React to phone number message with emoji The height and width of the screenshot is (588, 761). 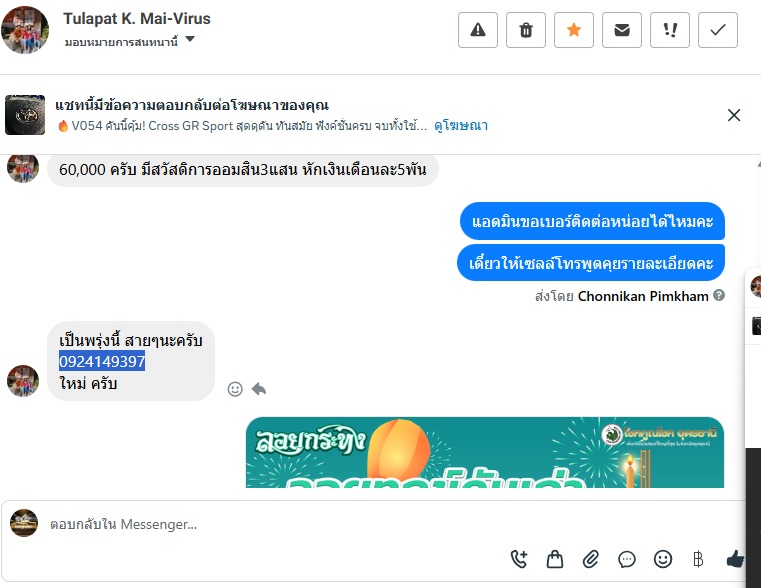pos(235,389)
